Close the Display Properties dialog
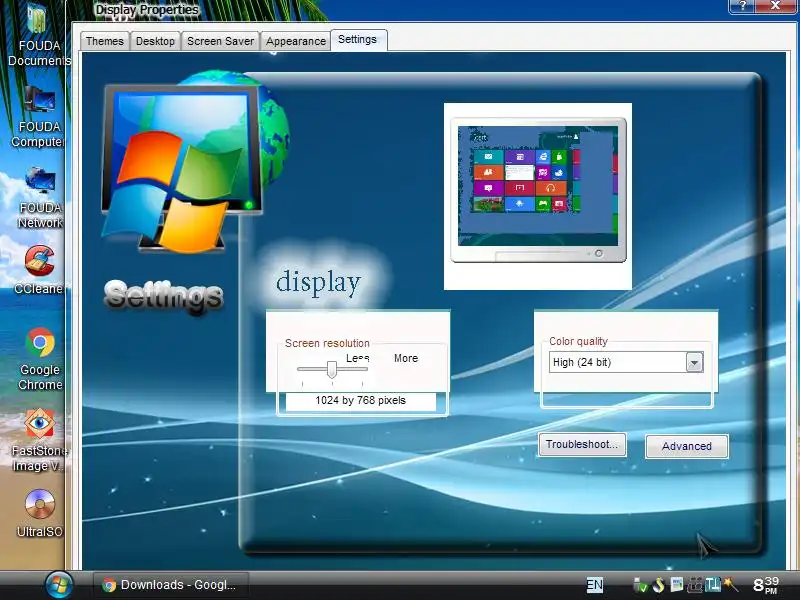 [775, 6]
